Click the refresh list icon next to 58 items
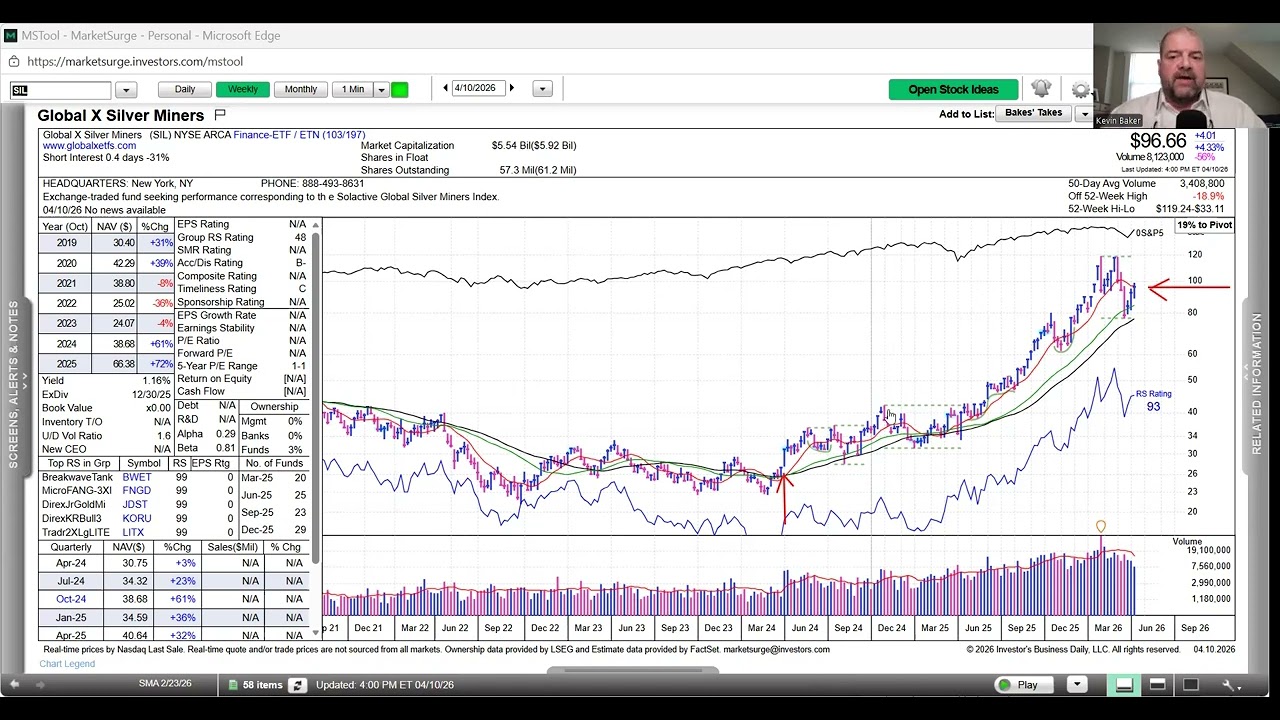This screenshot has width=1280, height=720. tap(297, 685)
